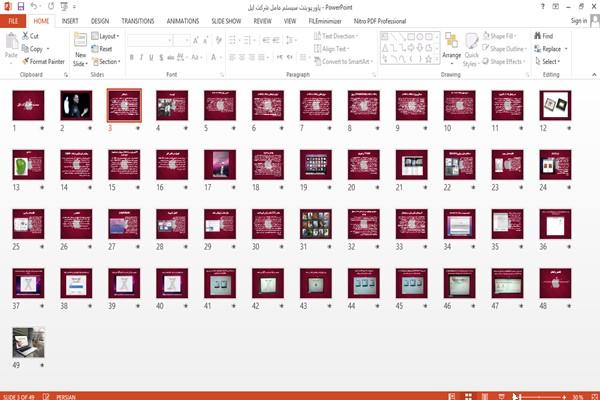Decrease font size with the small A icon
This screenshot has height=400, width=600.
point(206,40)
